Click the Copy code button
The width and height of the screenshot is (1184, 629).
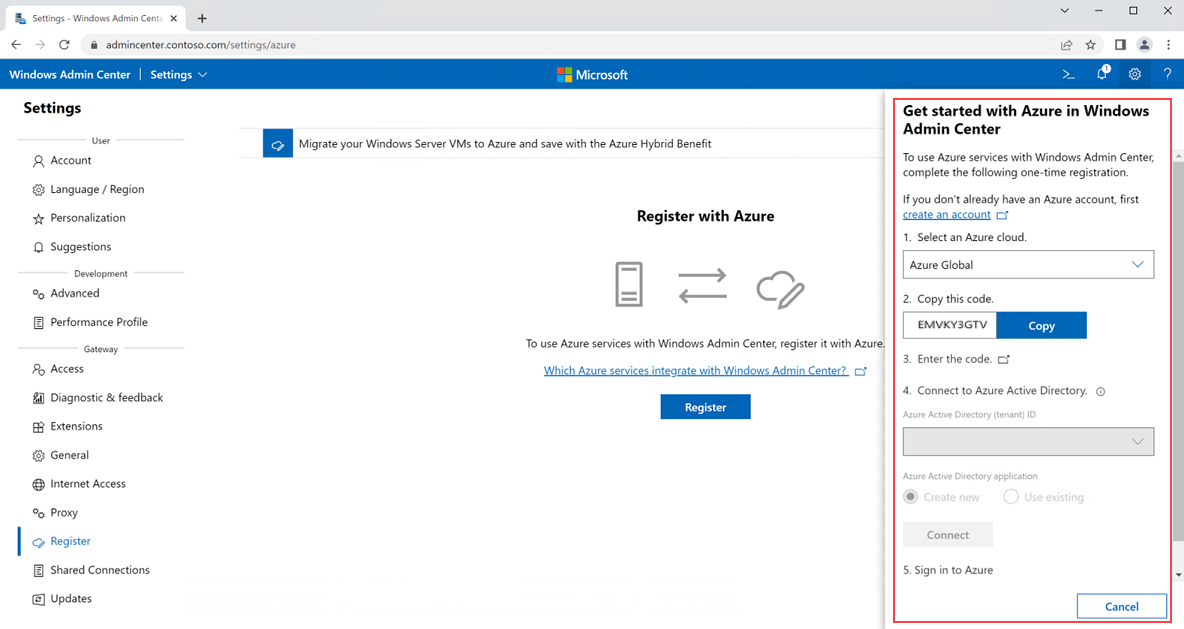1041,325
